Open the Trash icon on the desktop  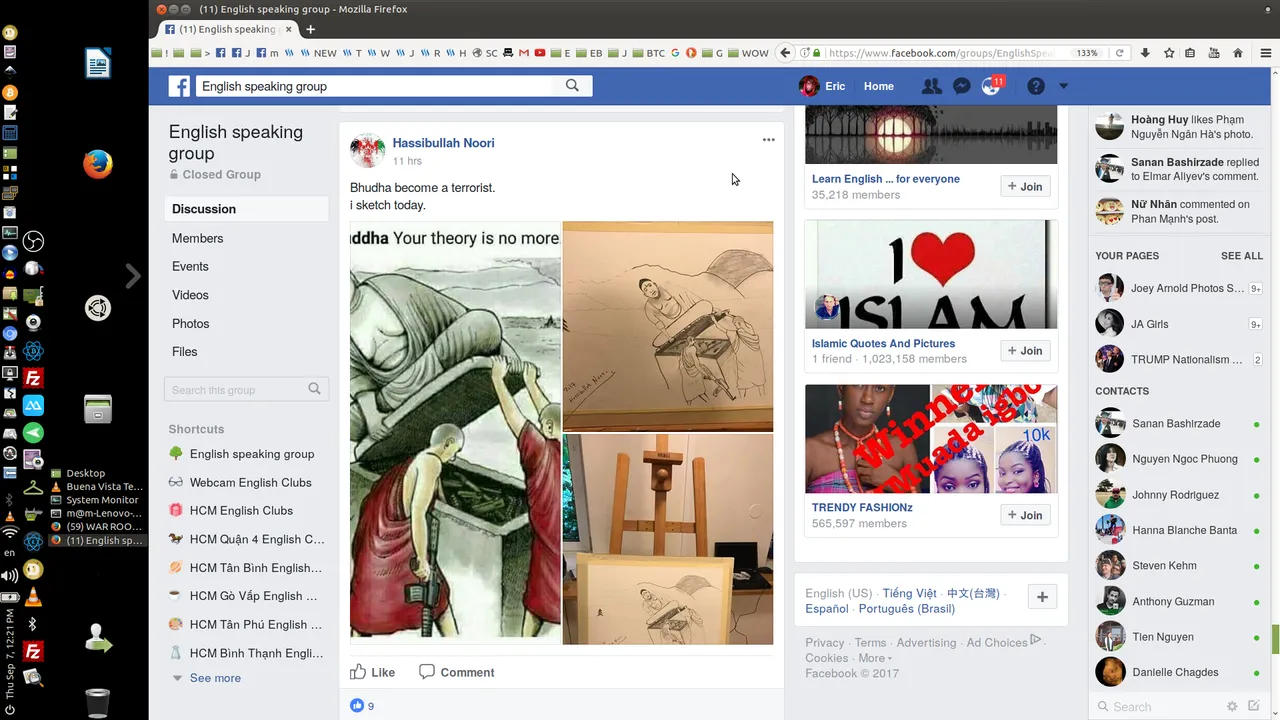97,704
